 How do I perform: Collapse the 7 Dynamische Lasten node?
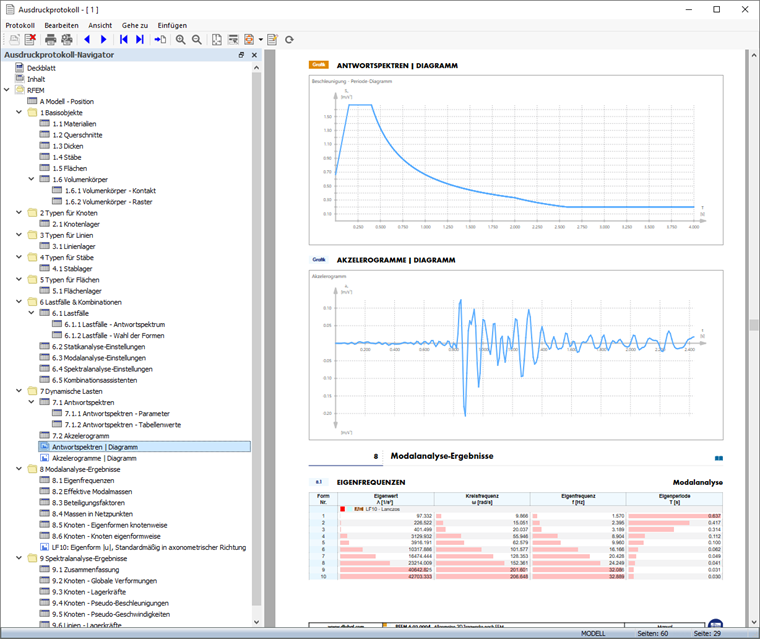click(19, 391)
